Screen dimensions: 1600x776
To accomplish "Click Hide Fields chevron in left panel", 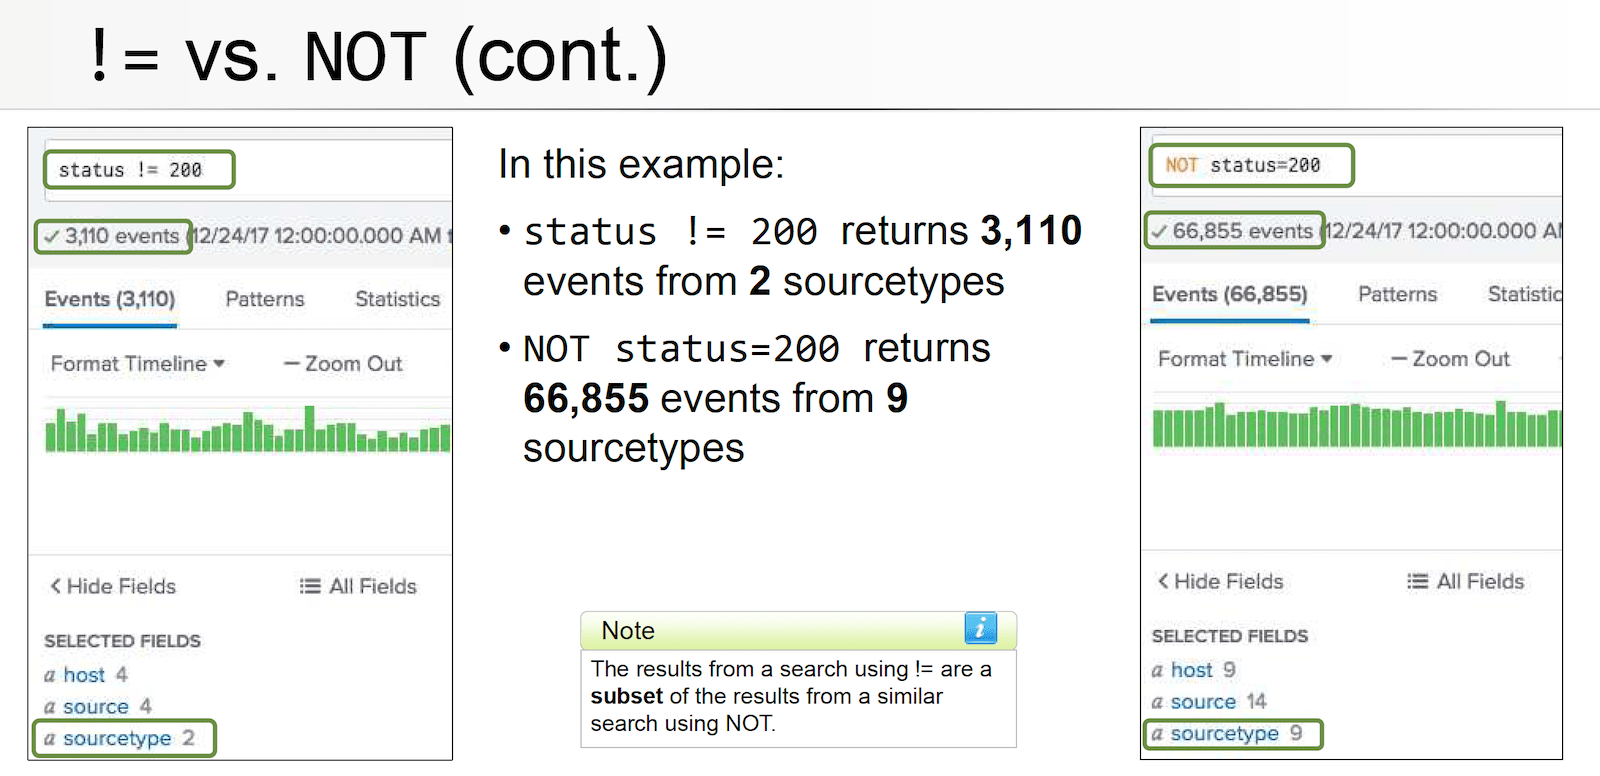I will [56, 586].
